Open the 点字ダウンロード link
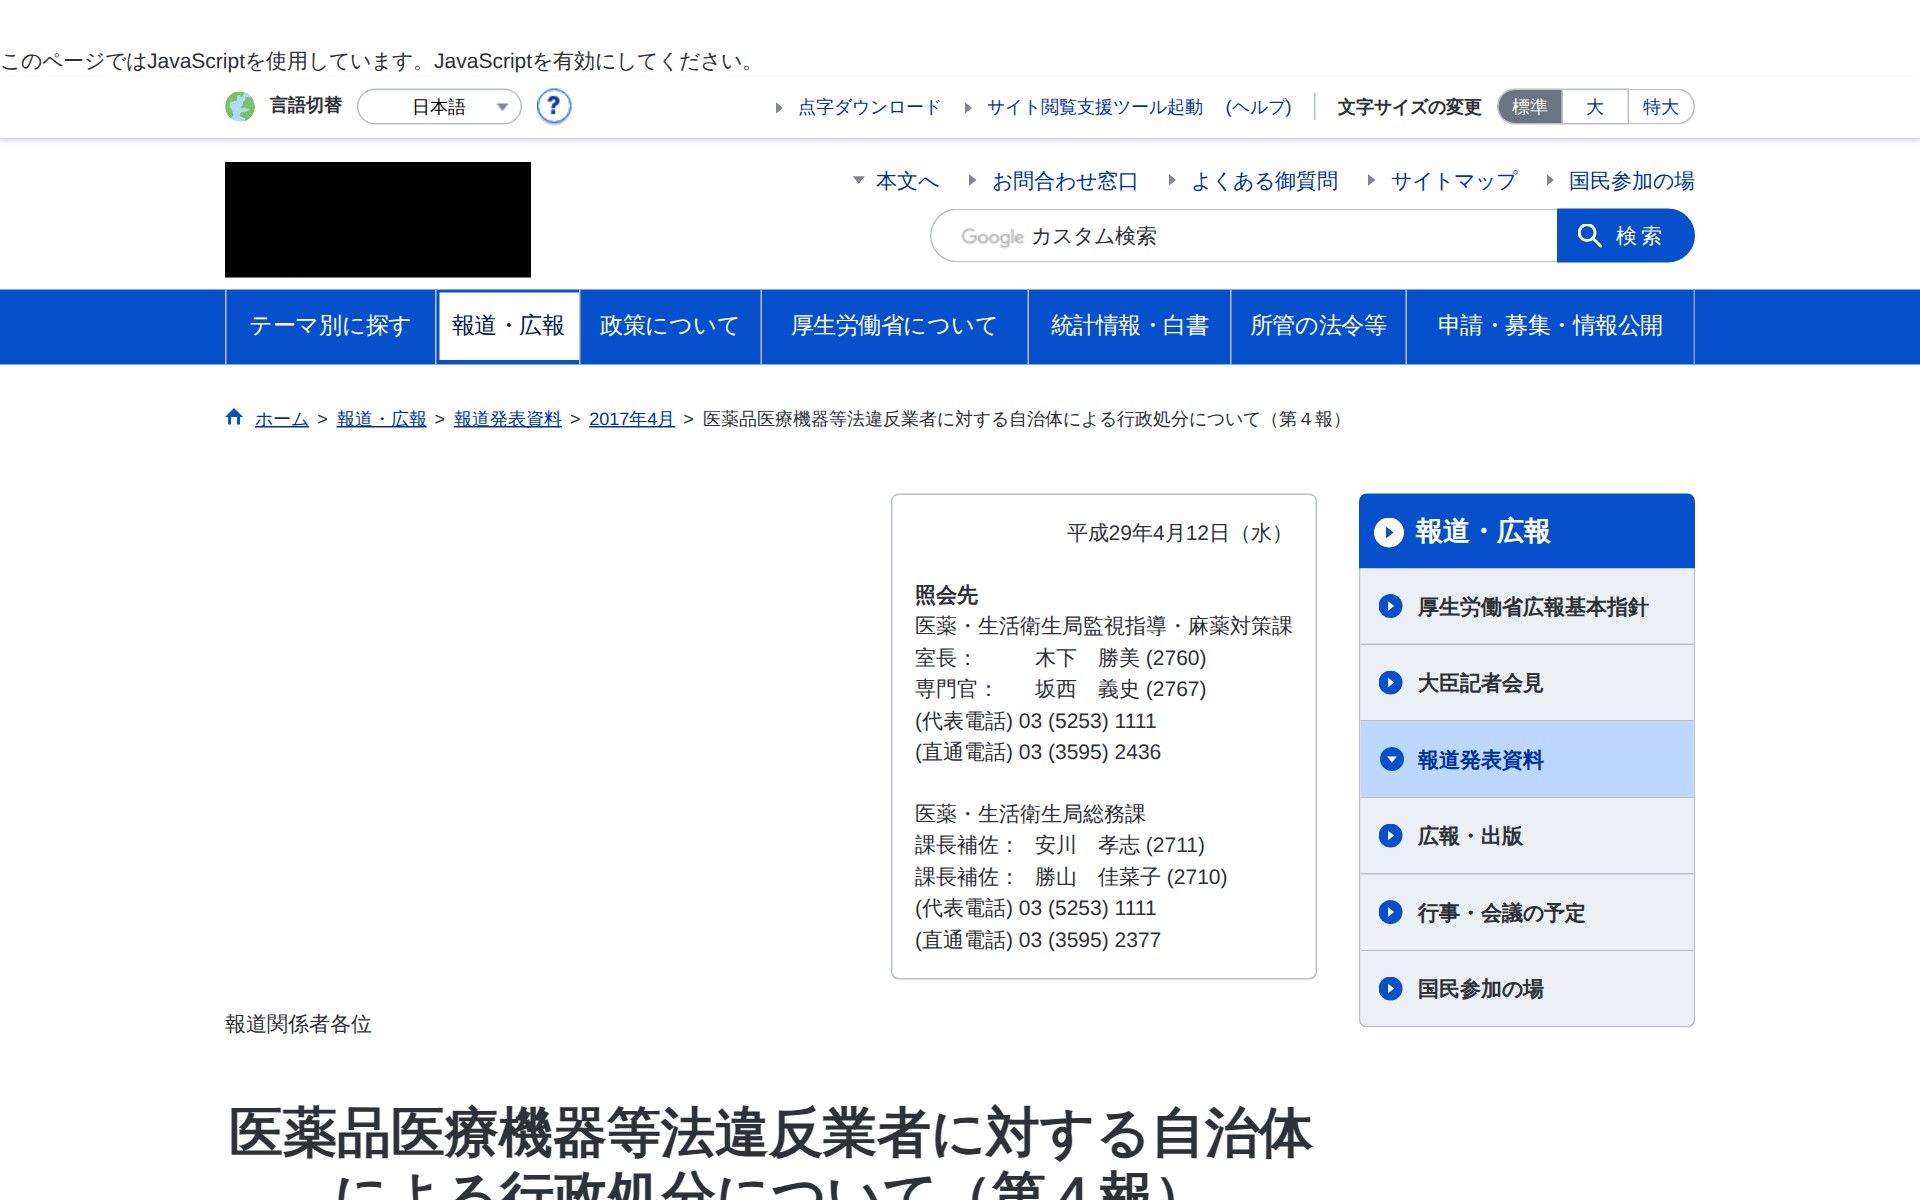The height and width of the screenshot is (1200, 1920). [x=868, y=107]
